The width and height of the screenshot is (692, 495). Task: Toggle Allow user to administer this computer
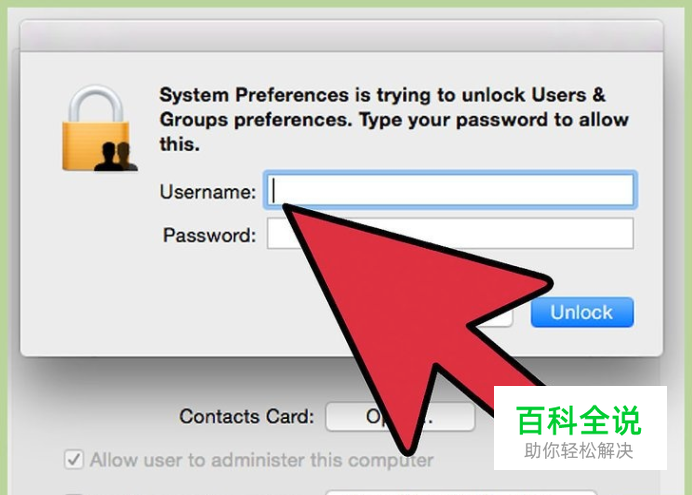click(x=74, y=460)
